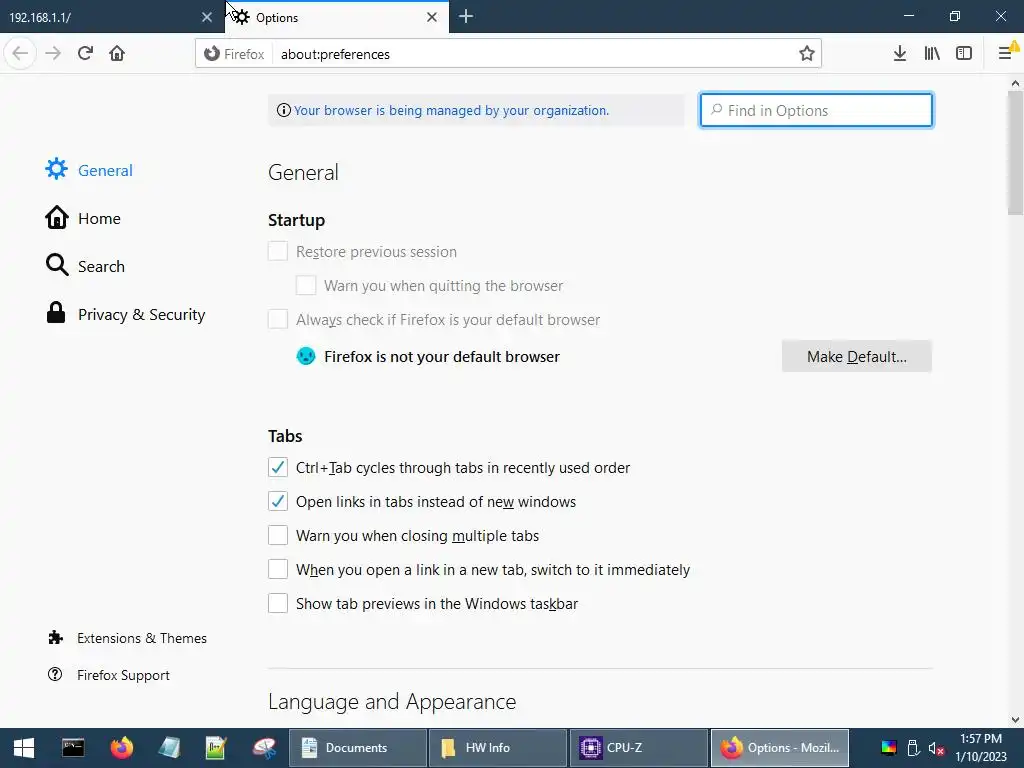Open the Downloads panel
This screenshot has height=768, width=1024.
click(900, 54)
